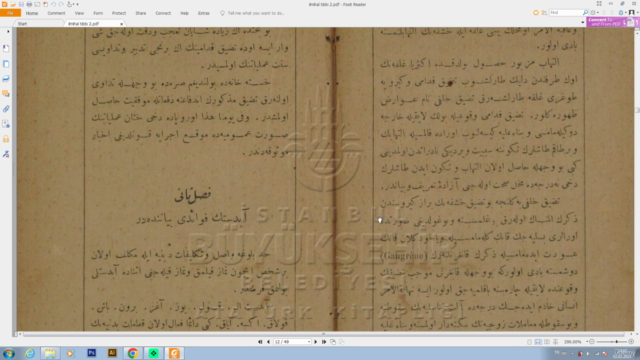Click Foxit Reader taskbar icon
Image resolution: width=640 pixels, height=360 pixels.
174,353
